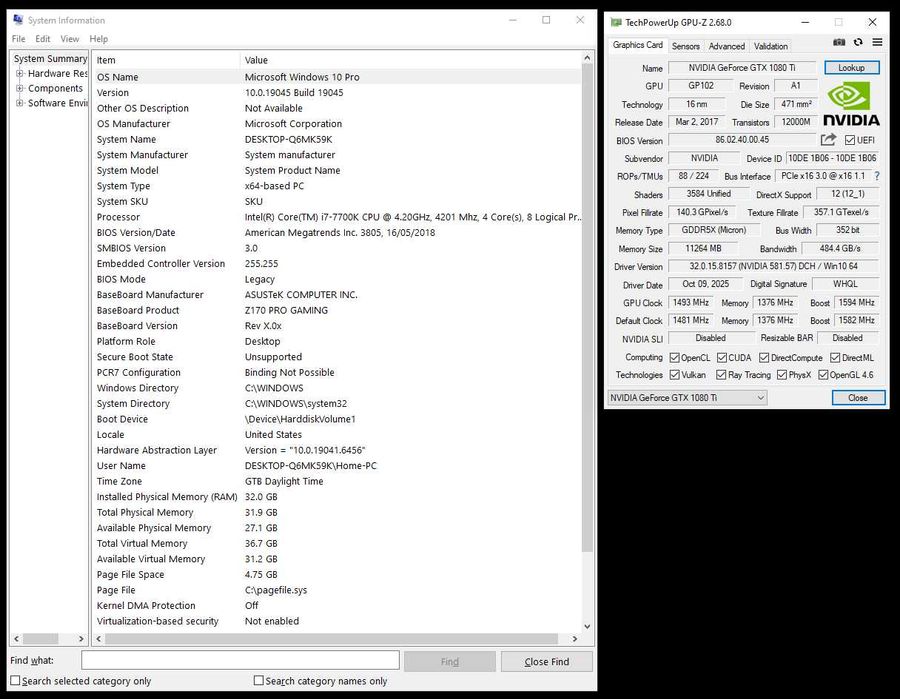
Task: Click the Close button in GPU-Z
Action: pos(858,398)
